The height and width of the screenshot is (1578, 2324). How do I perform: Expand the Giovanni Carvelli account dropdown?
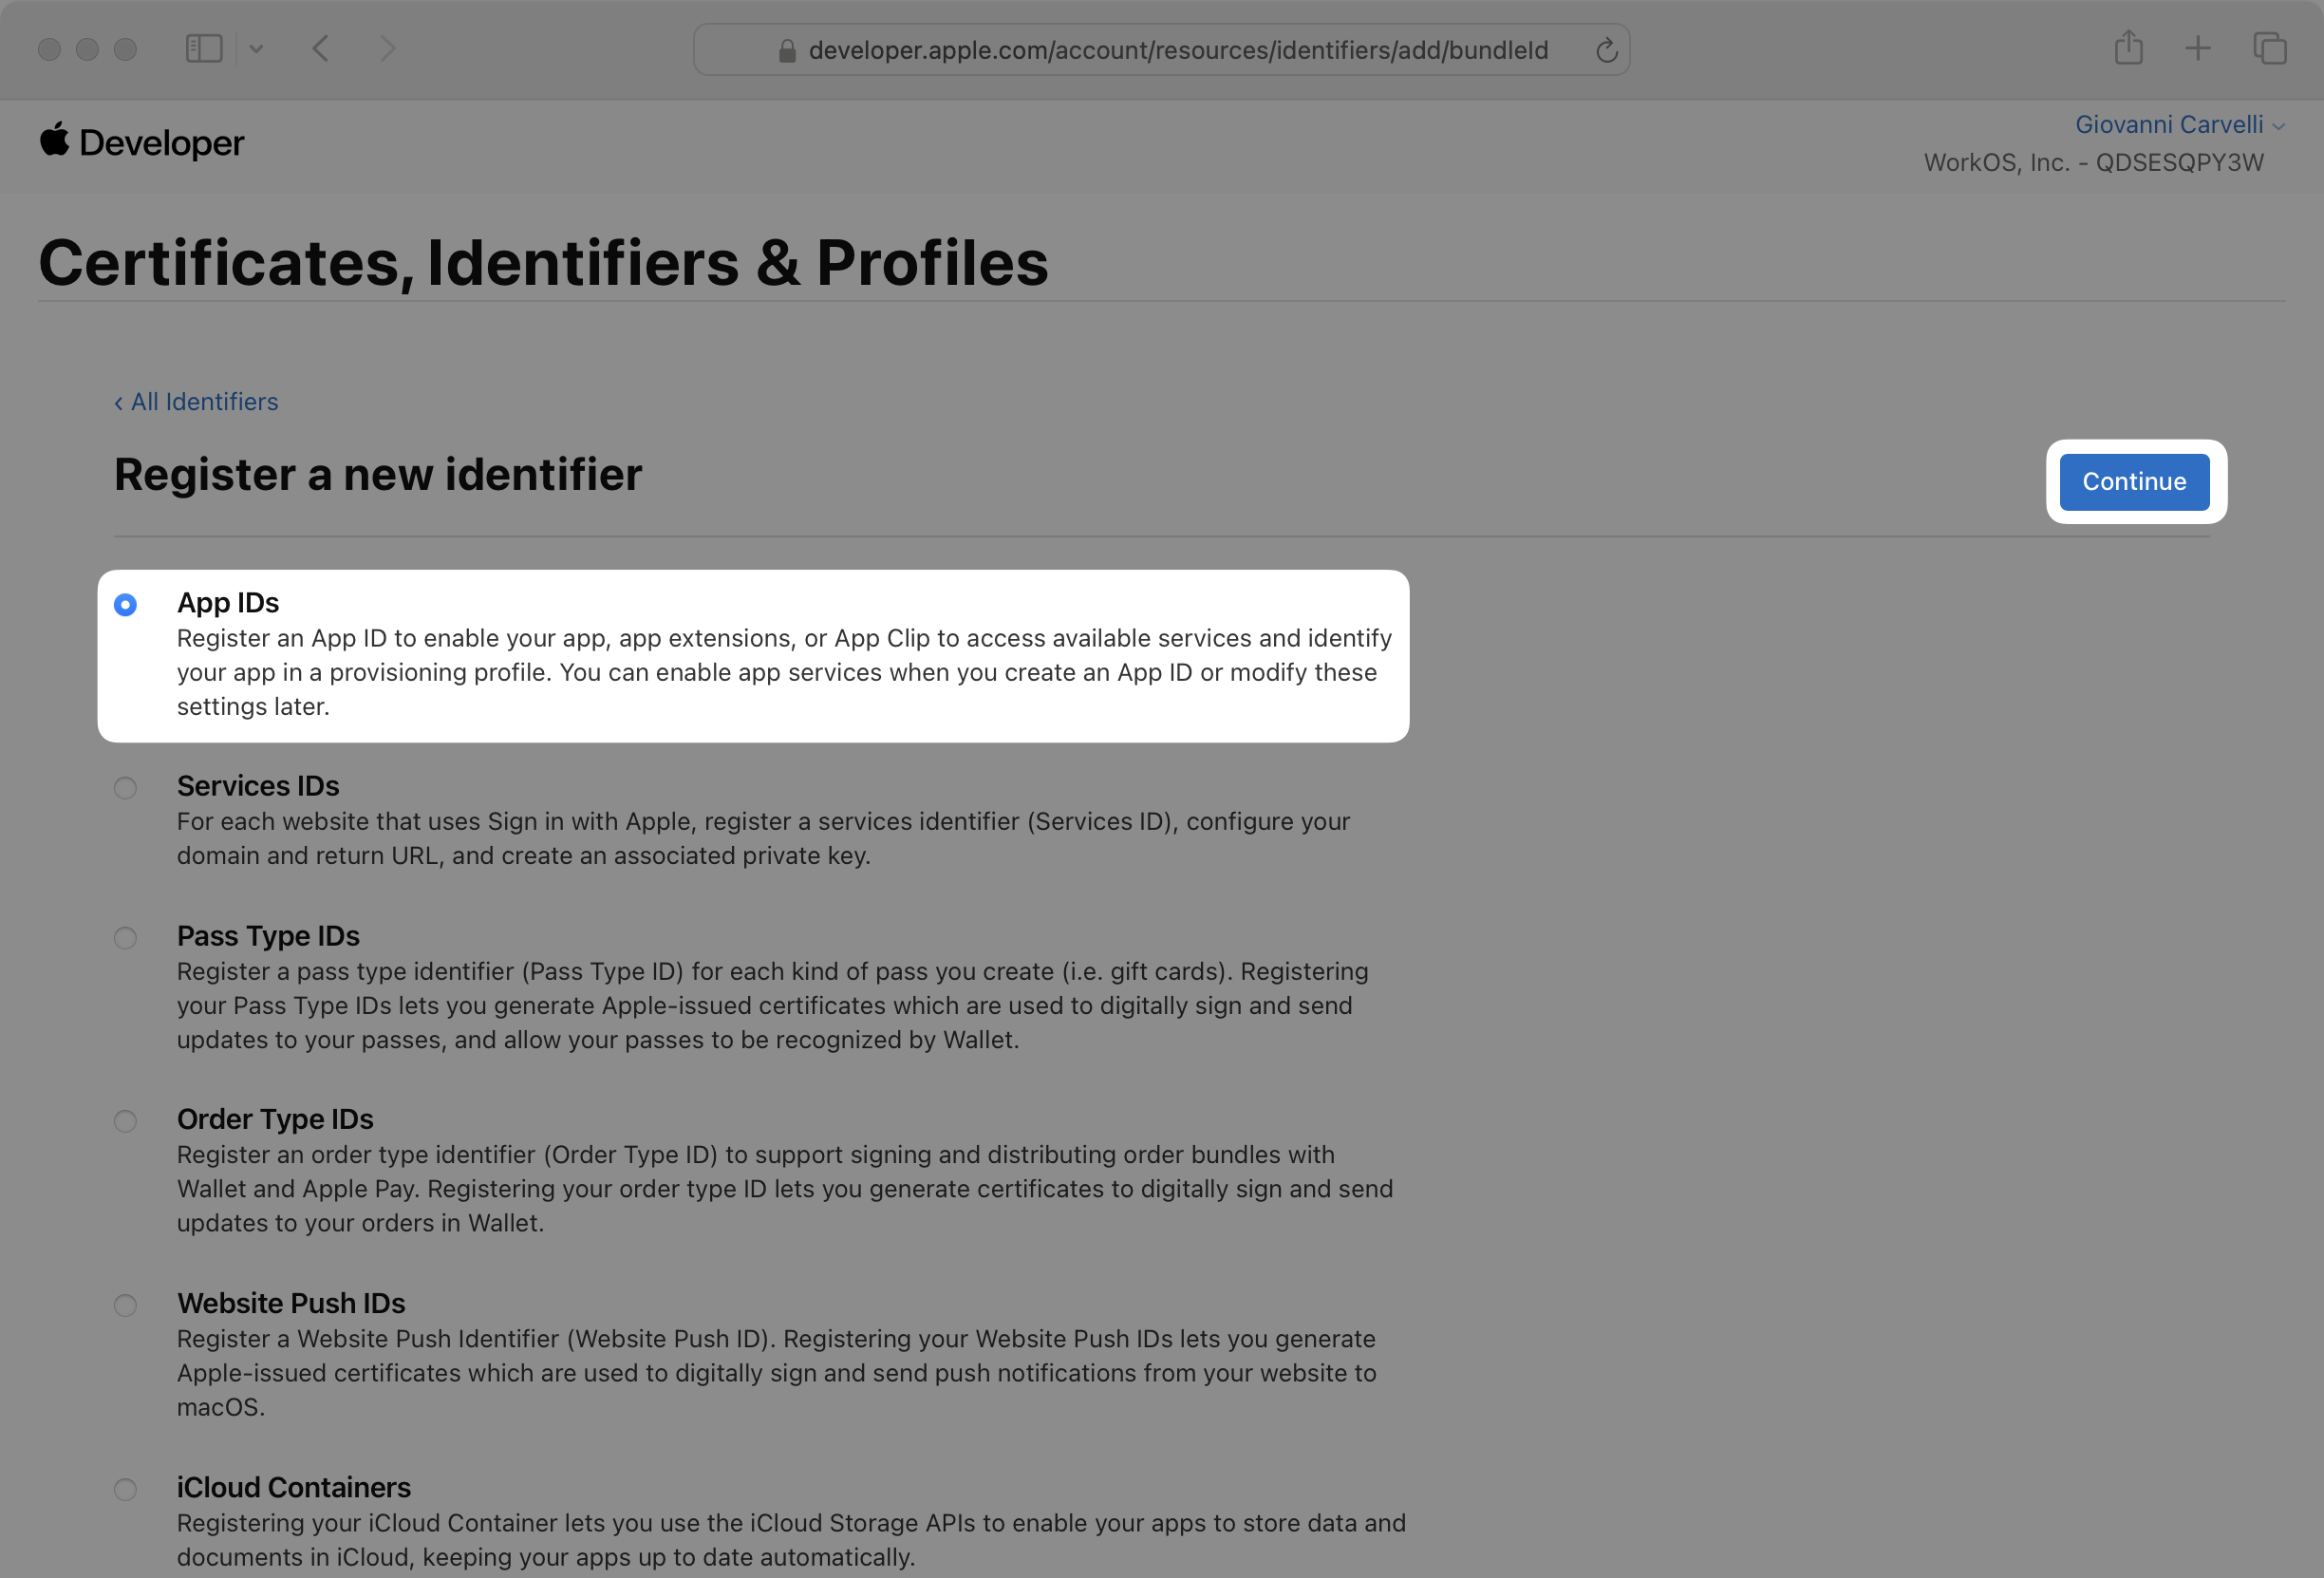point(2179,125)
